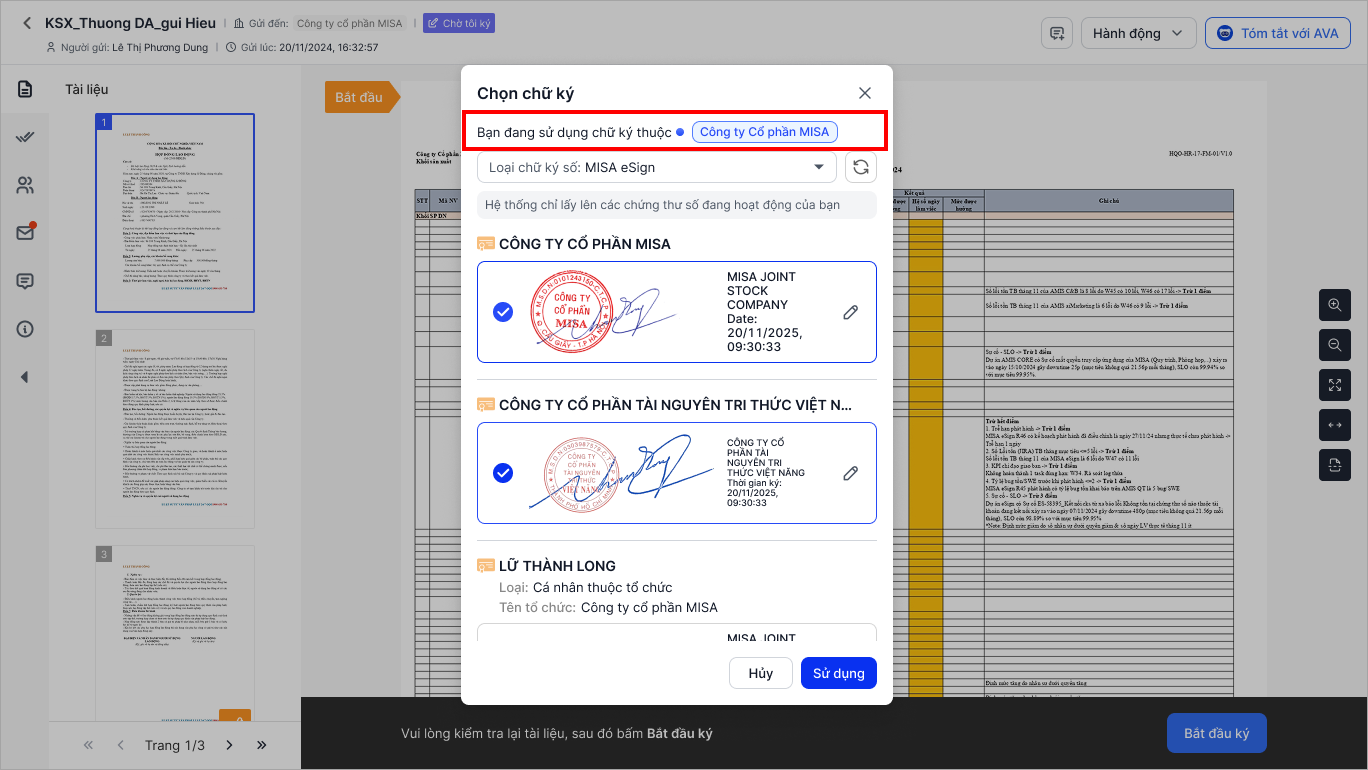1368x770 pixels.
Task: Click the document page tool icon below fit-width
Action: click(x=1335, y=465)
